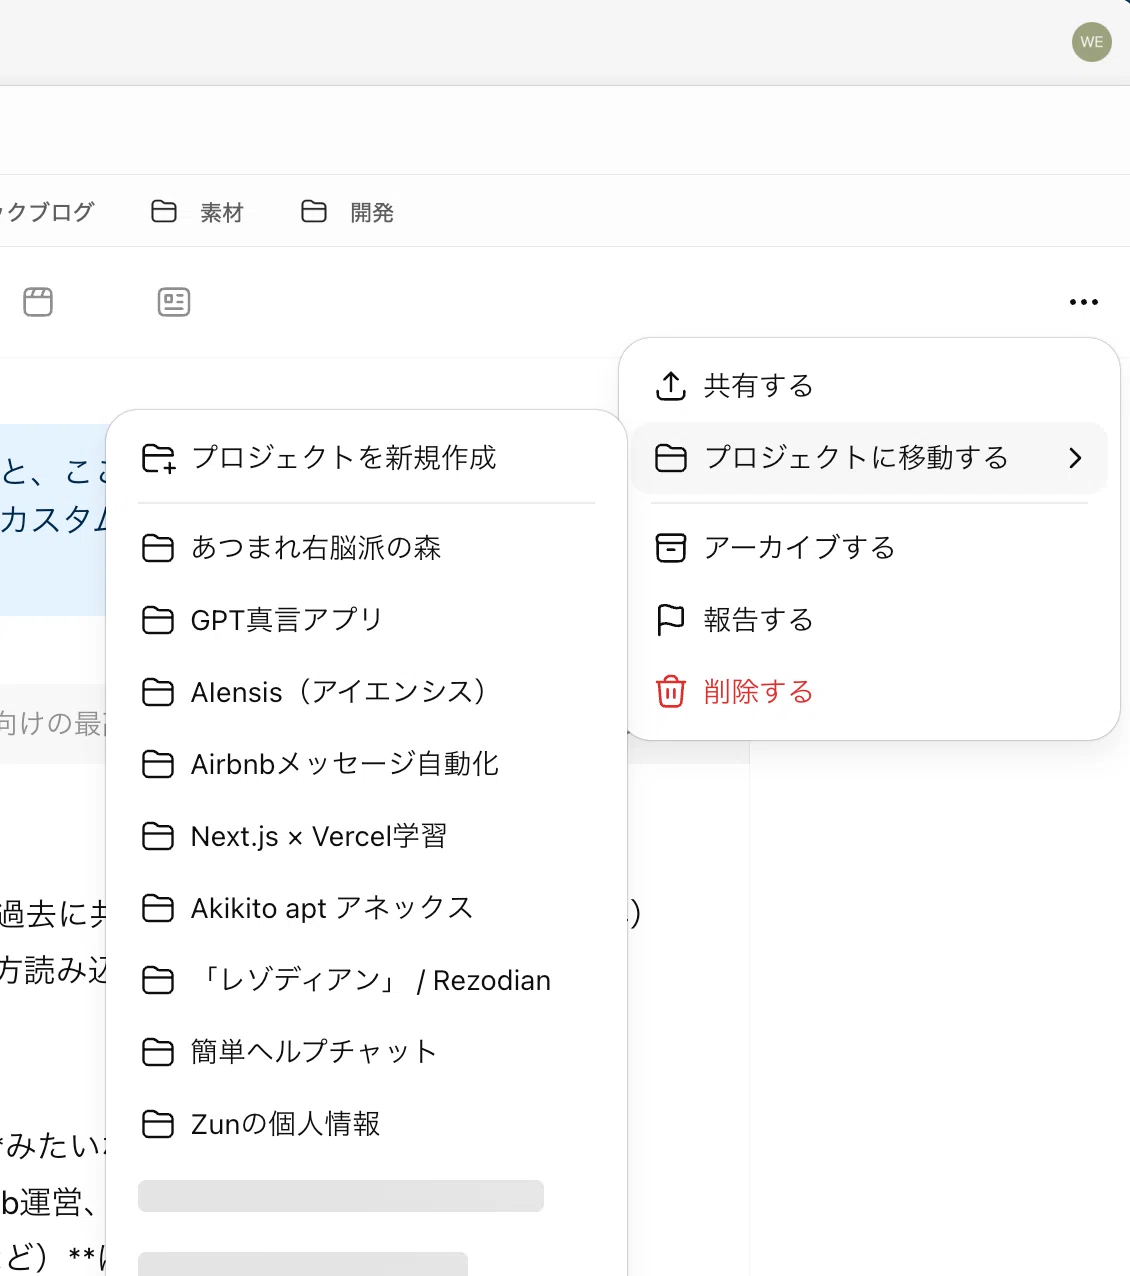This screenshot has height=1276, width=1130.
Task: Expand submenu chevron on プロジェクトに移動する
Action: tap(1075, 458)
